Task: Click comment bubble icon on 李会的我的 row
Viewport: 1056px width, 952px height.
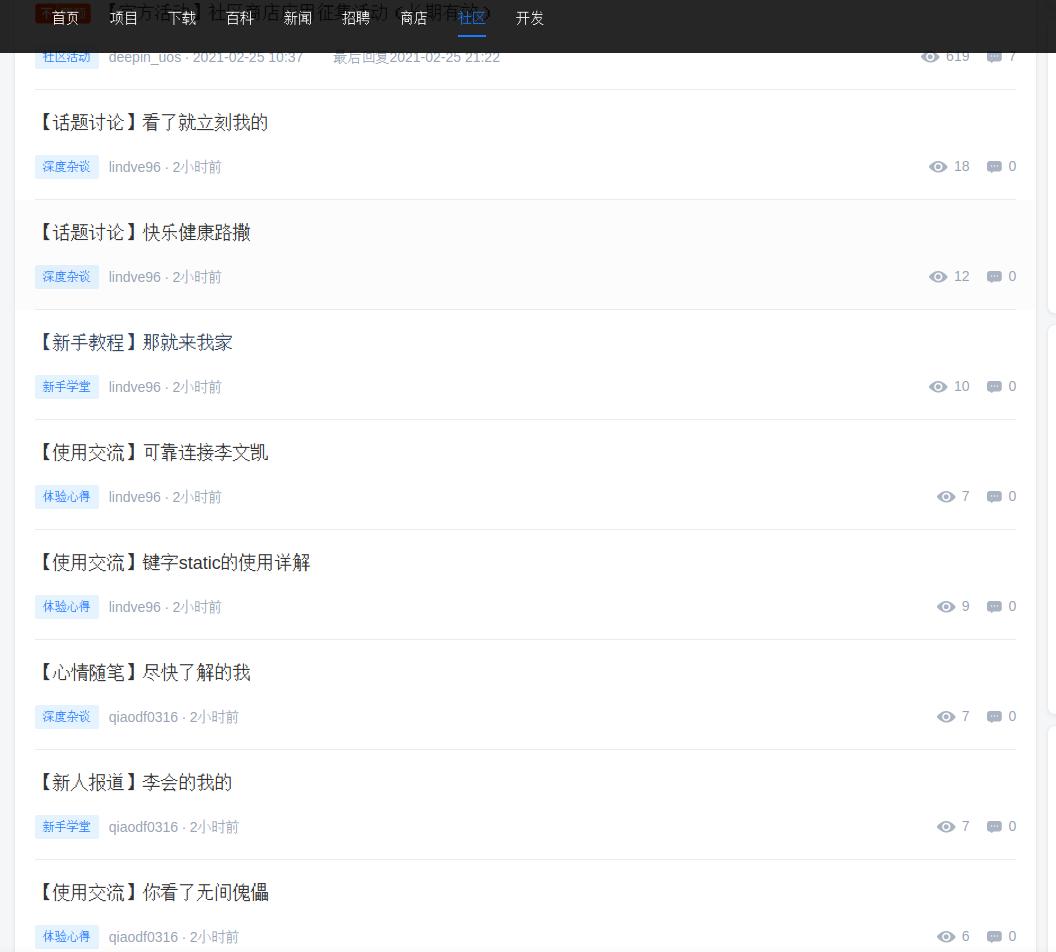Action: pos(994,827)
